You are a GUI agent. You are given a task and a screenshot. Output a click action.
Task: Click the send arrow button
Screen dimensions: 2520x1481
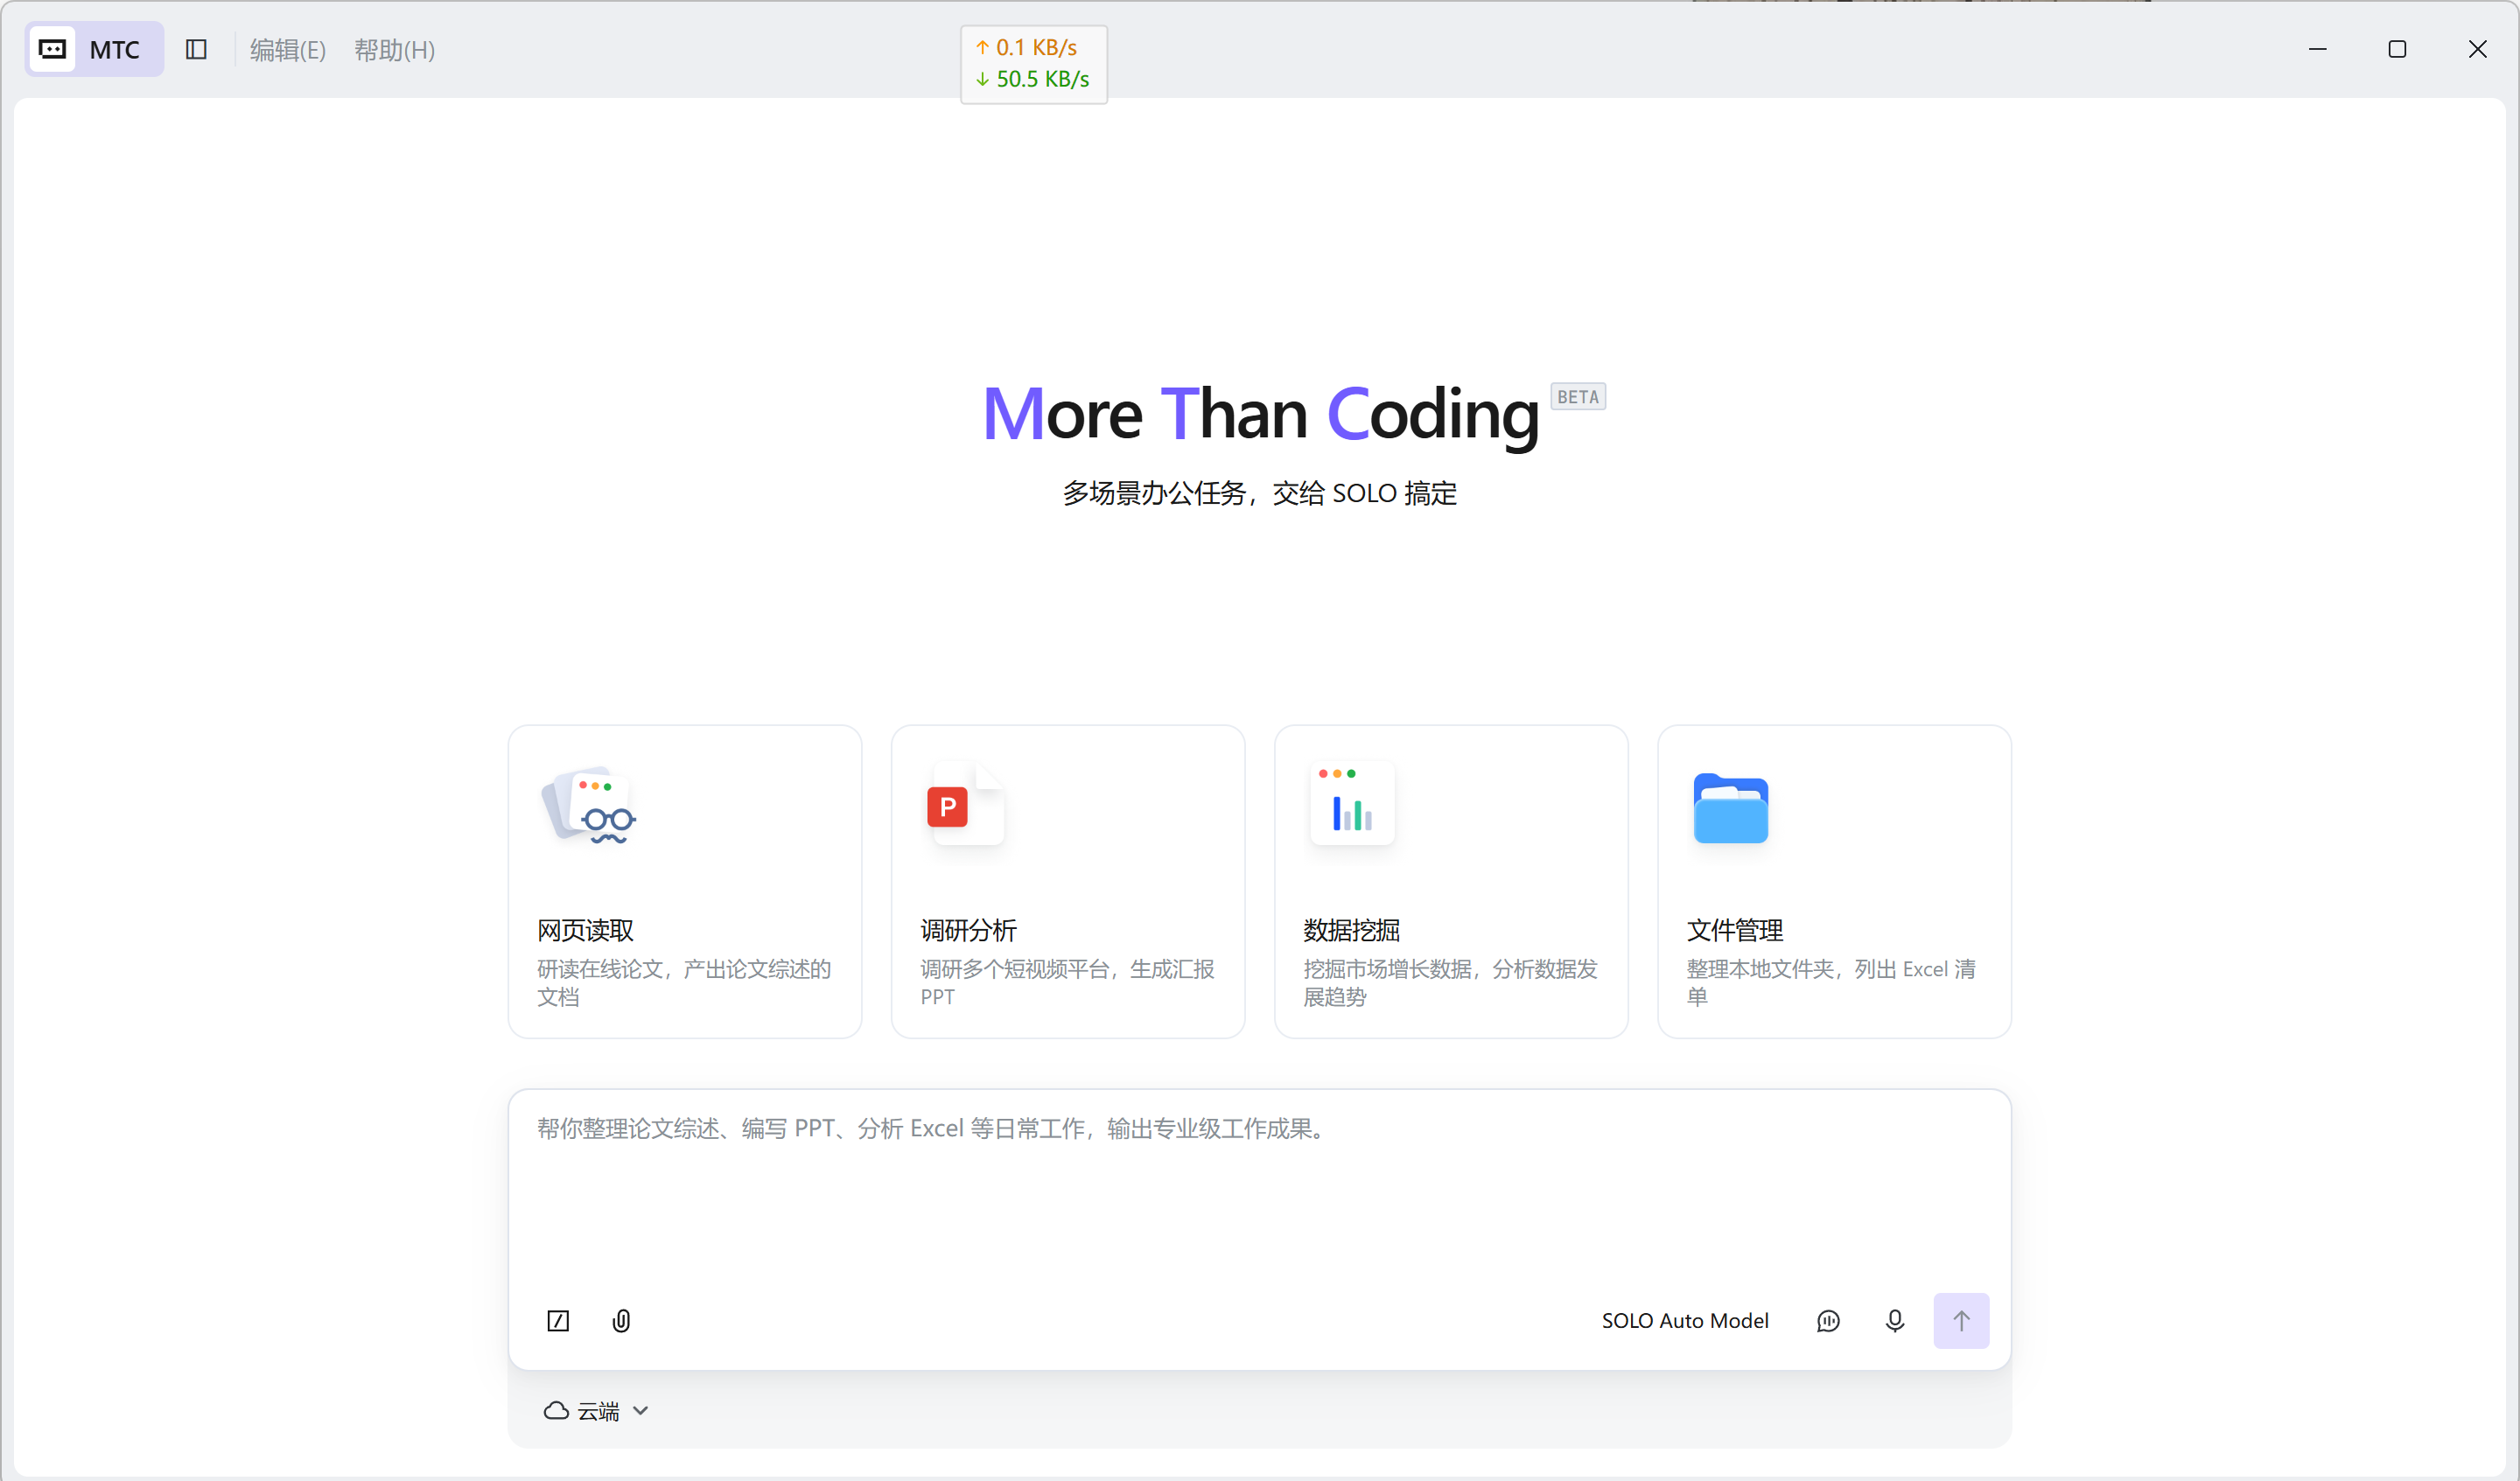click(1961, 1321)
